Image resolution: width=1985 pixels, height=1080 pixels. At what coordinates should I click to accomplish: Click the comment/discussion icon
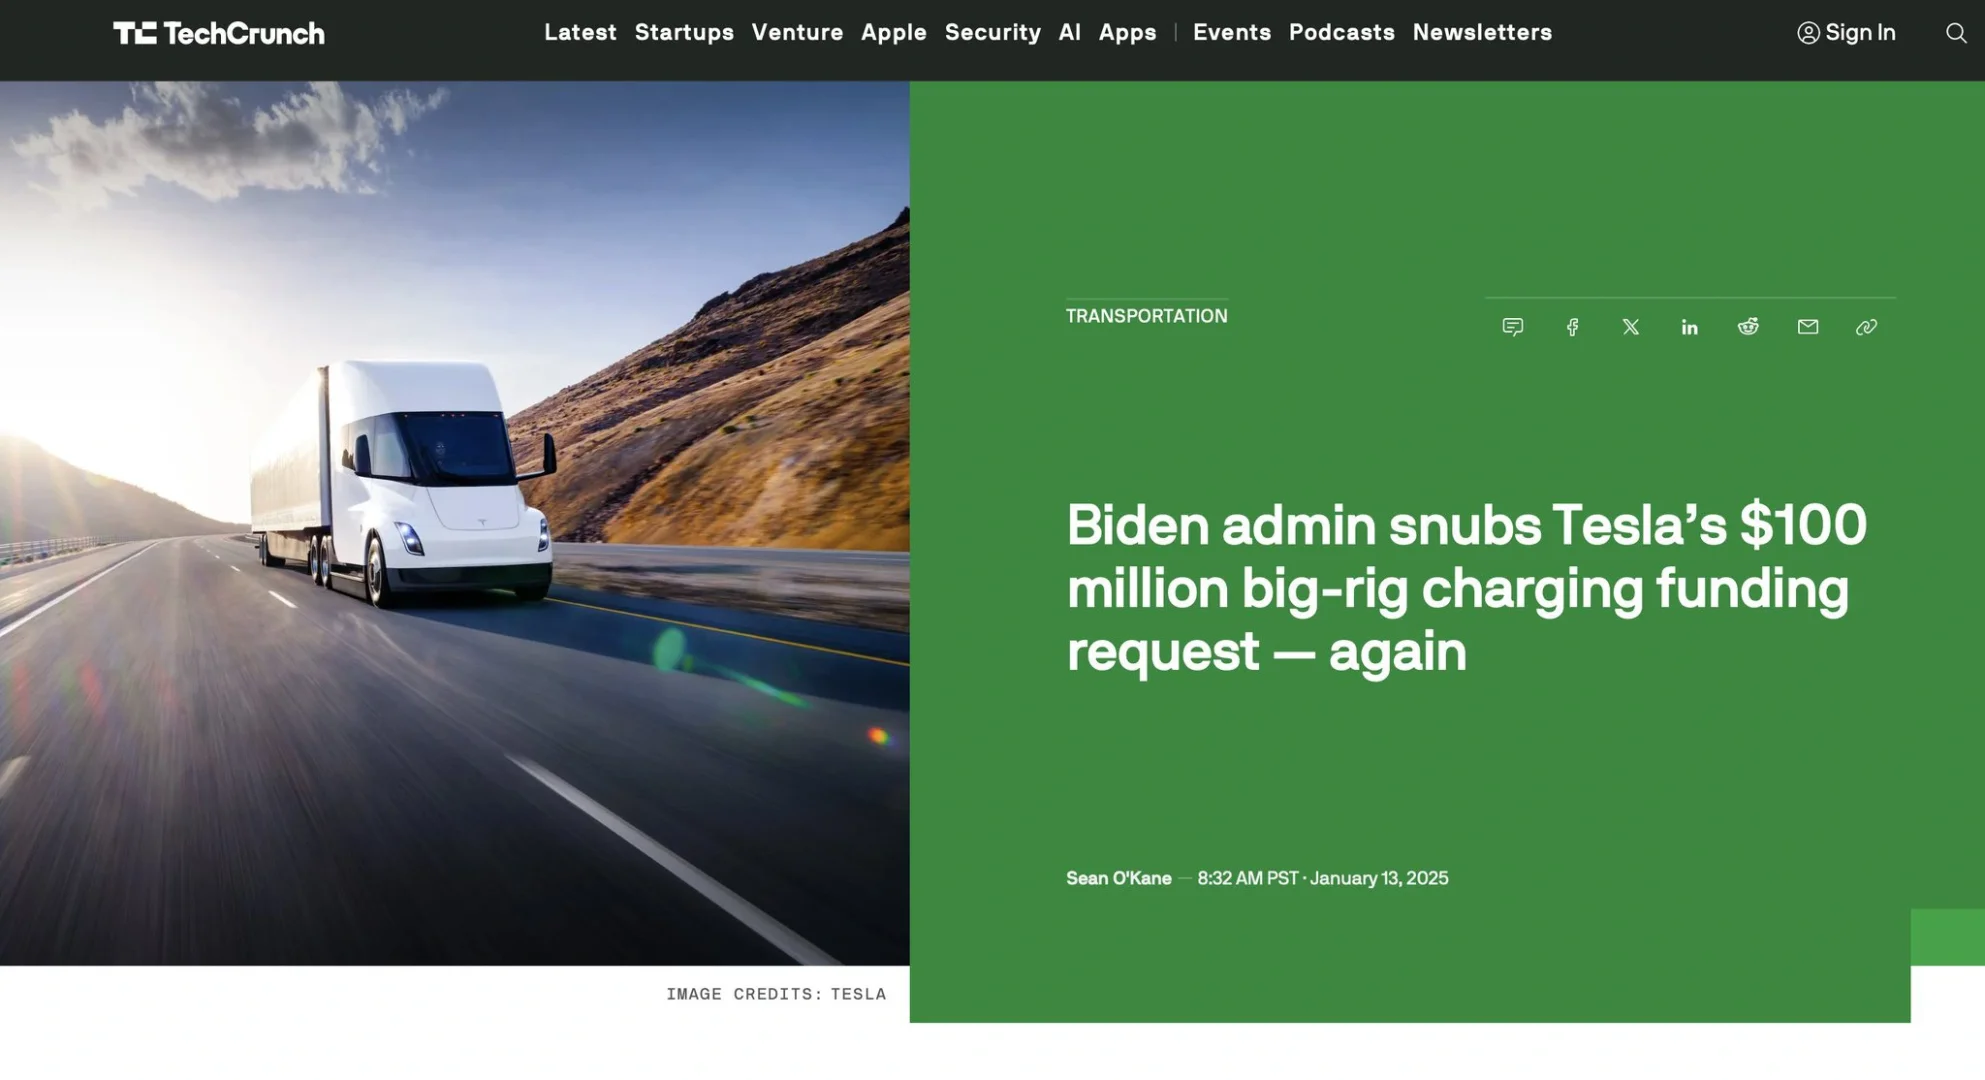(1513, 326)
